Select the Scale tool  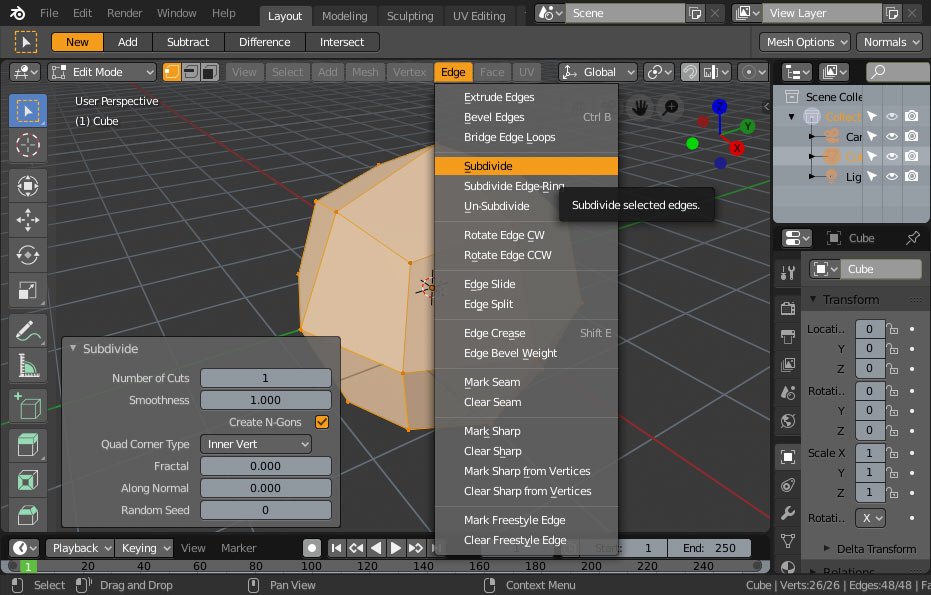[x=27, y=290]
